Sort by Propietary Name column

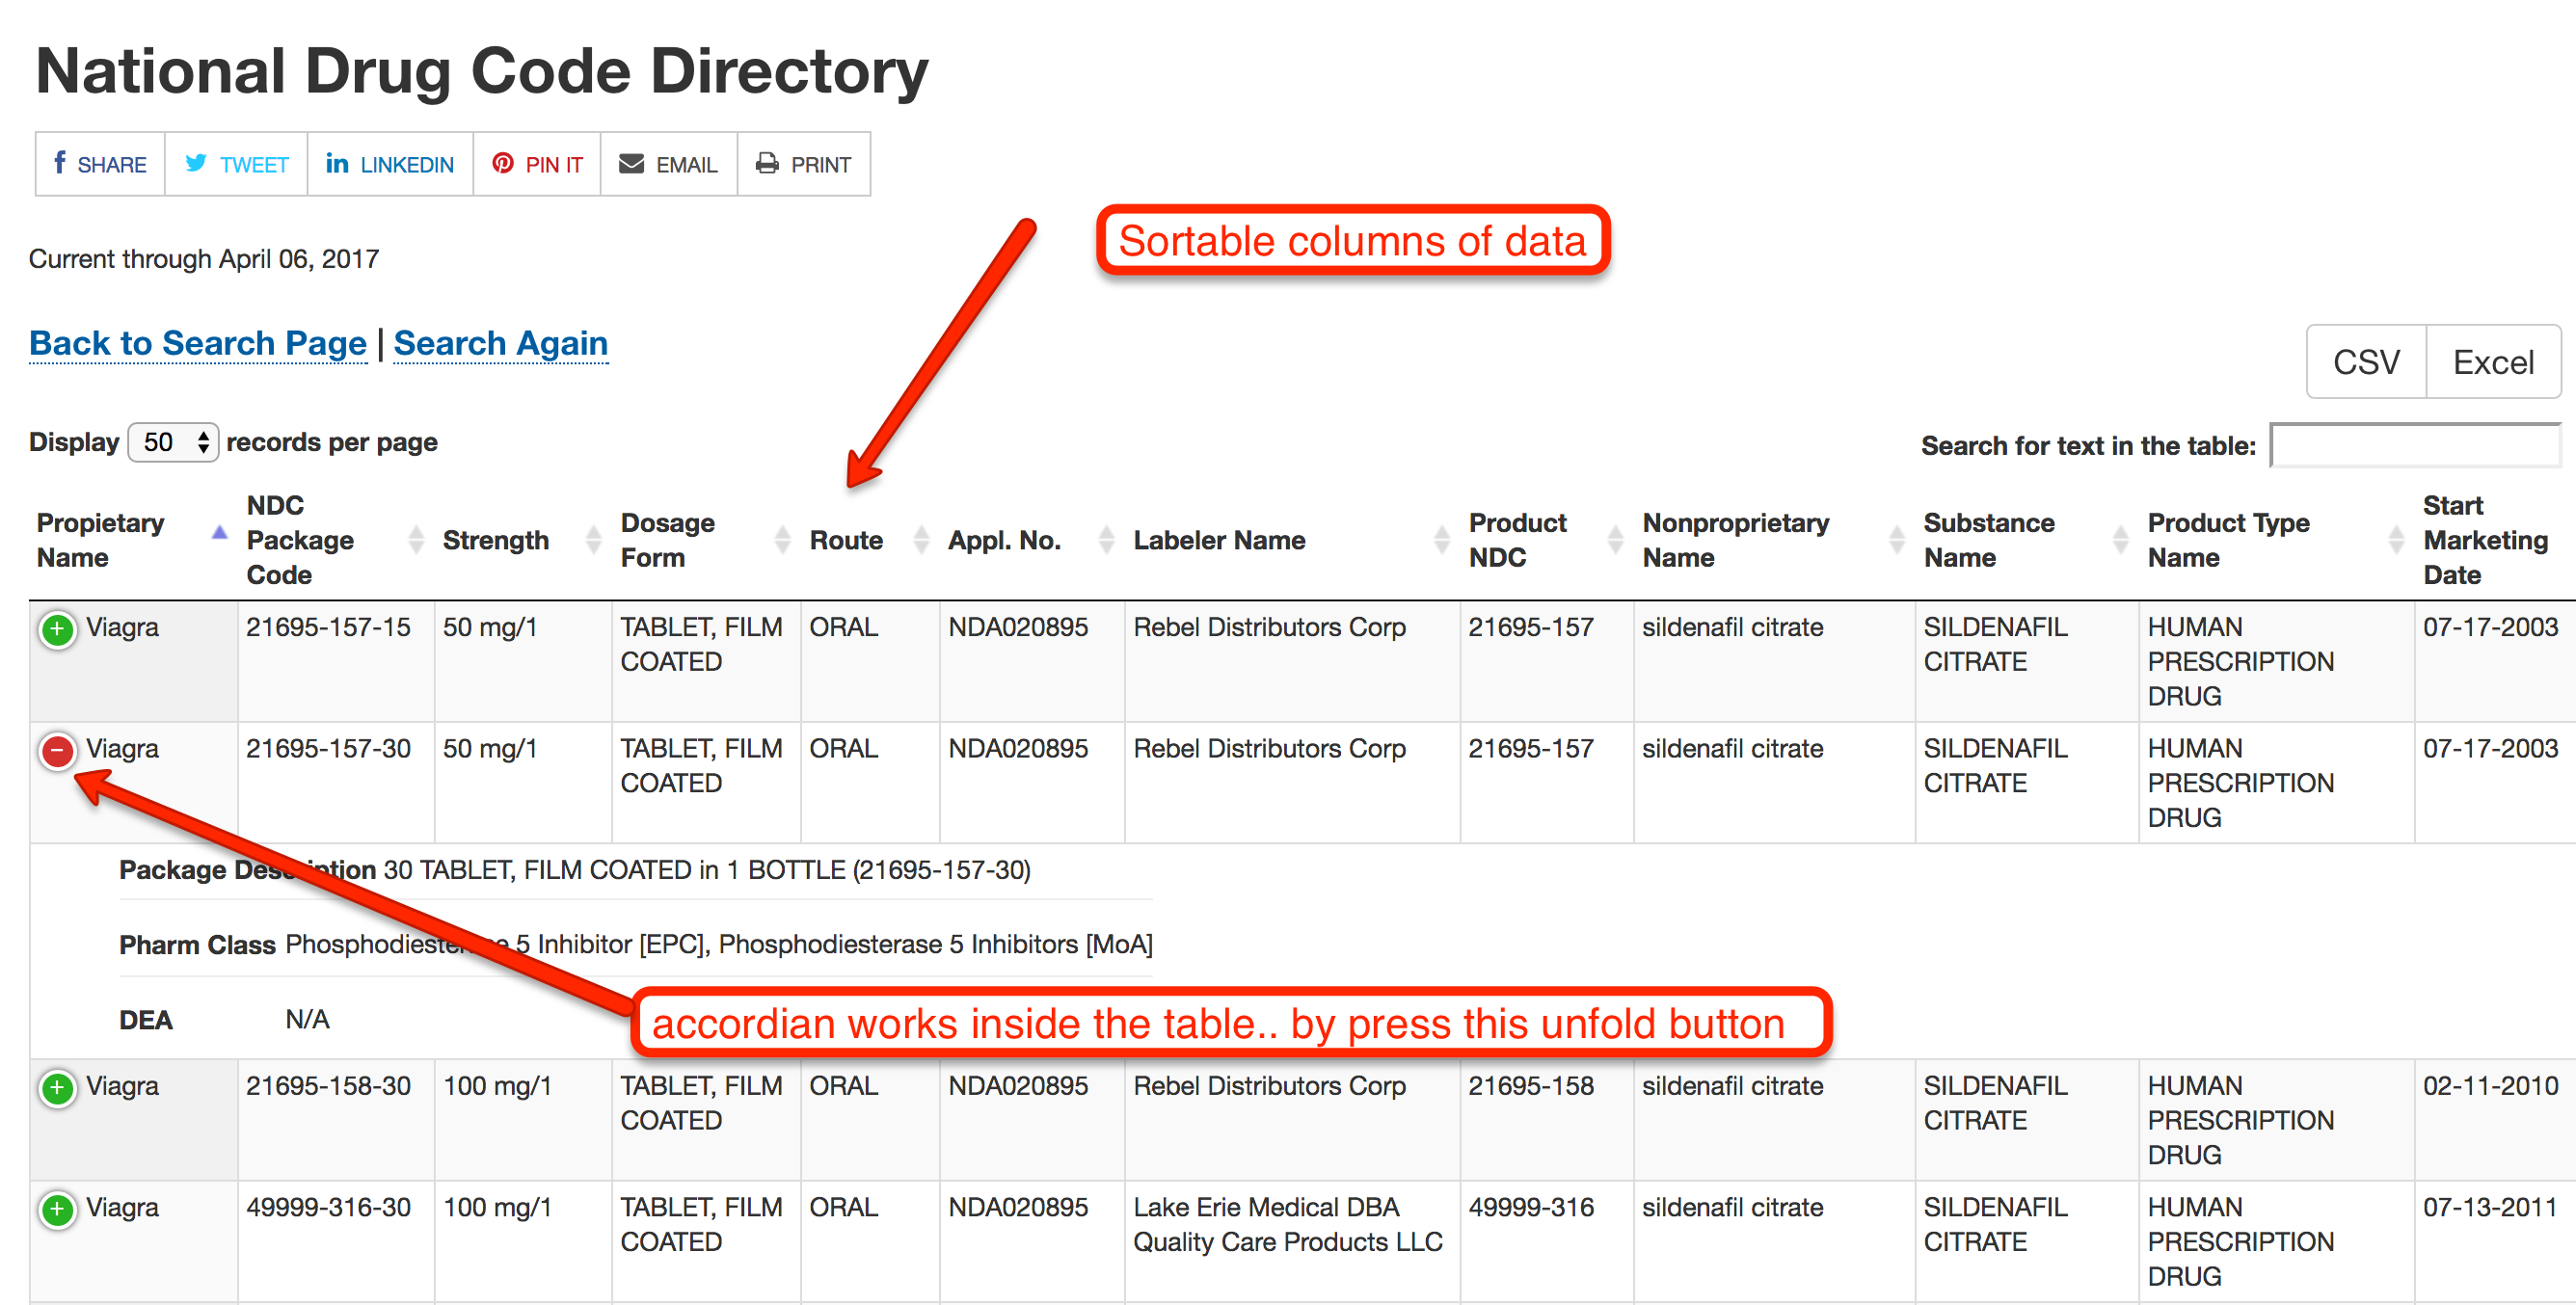pyautogui.click(x=132, y=540)
